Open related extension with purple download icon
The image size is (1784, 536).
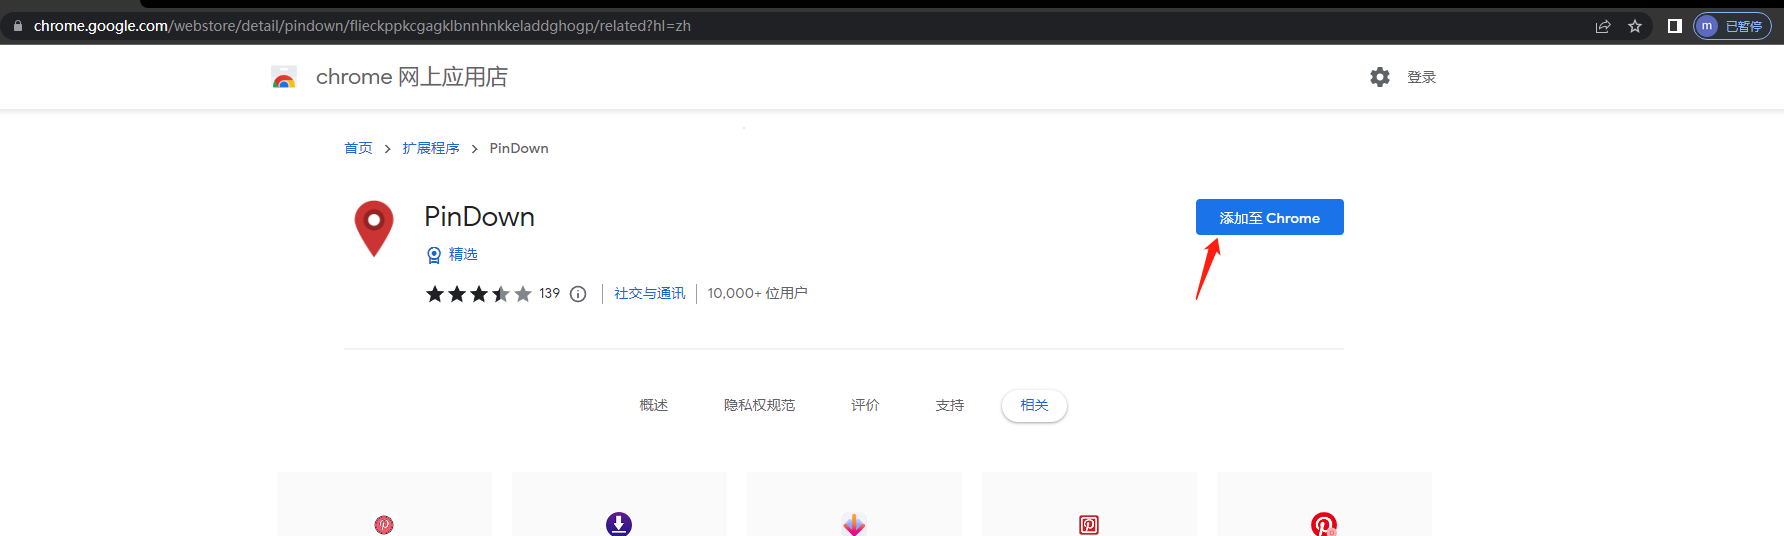click(x=619, y=505)
